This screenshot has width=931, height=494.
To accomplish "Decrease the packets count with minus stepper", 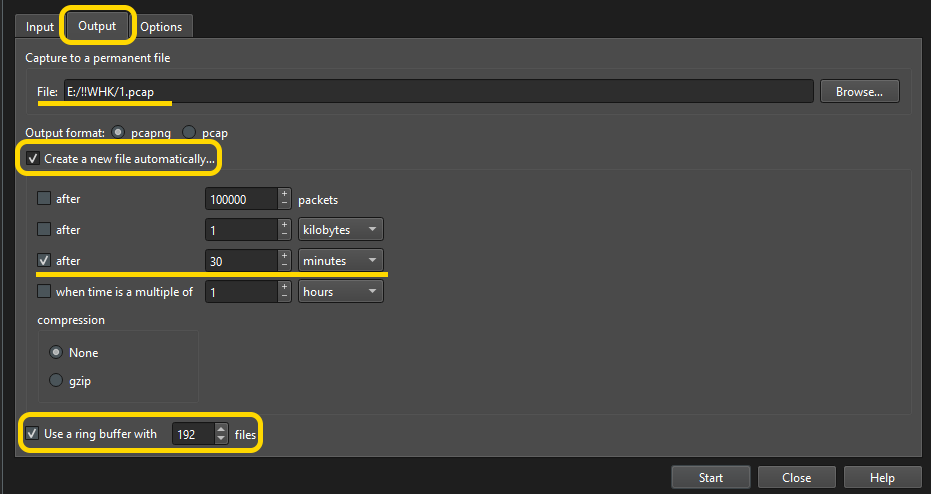I will [x=284, y=204].
